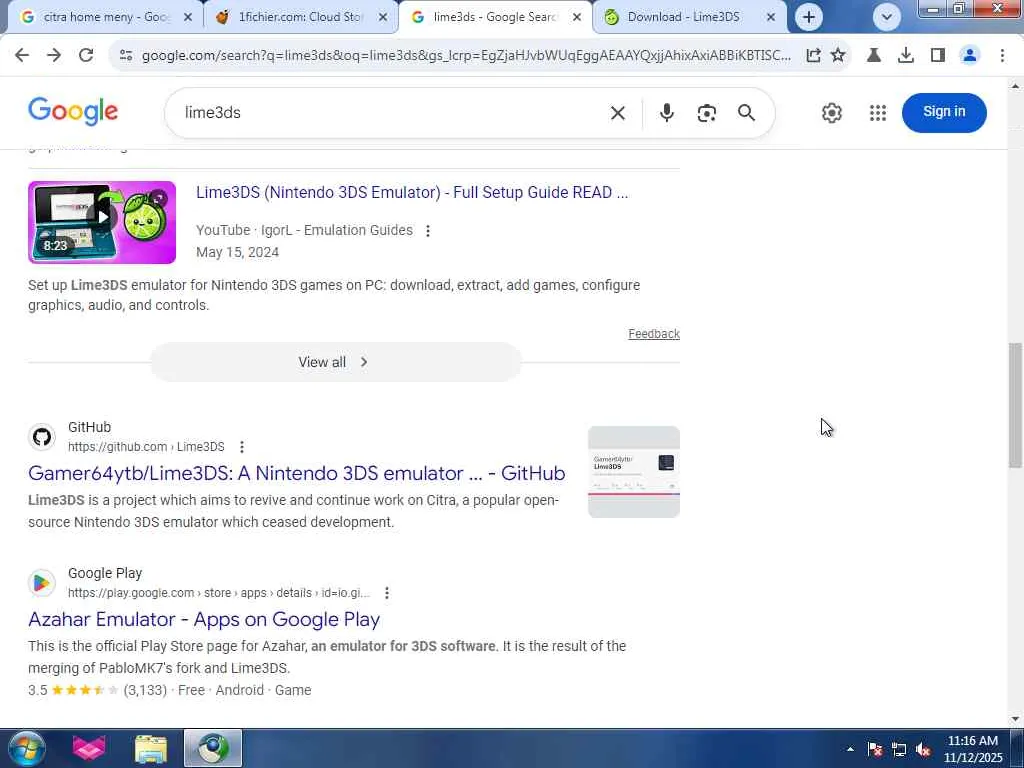1024x768 pixels.
Task: Click the GitHub favicon in result
Action: (x=42, y=437)
